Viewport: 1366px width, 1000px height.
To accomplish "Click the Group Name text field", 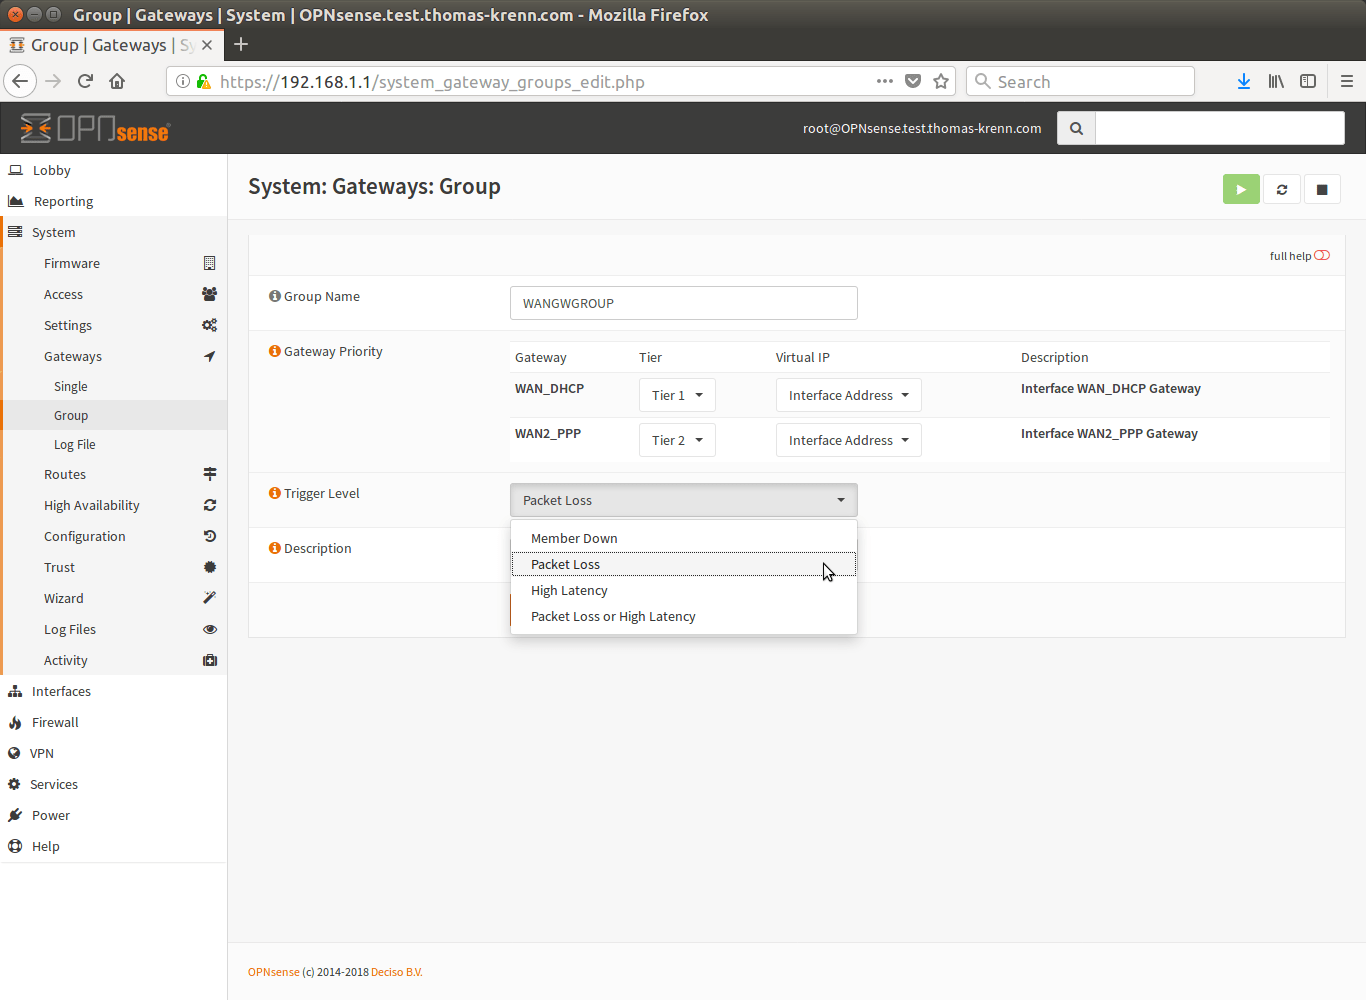I will click(683, 303).
